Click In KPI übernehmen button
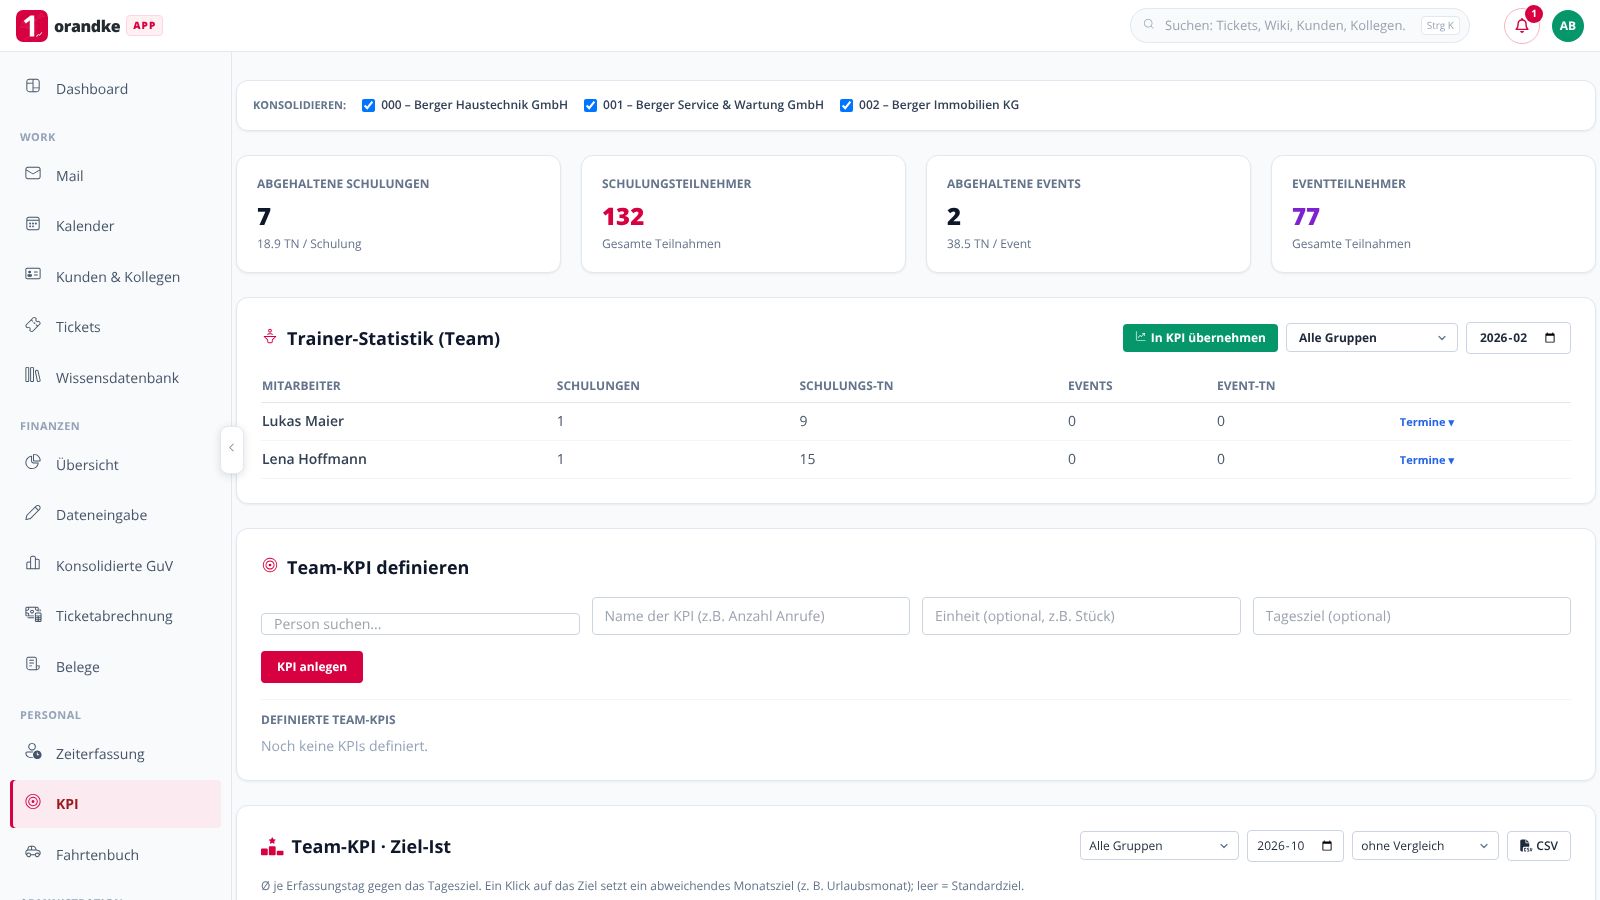This screenshot has width=1600, height=900. (x=1200, y=338)
